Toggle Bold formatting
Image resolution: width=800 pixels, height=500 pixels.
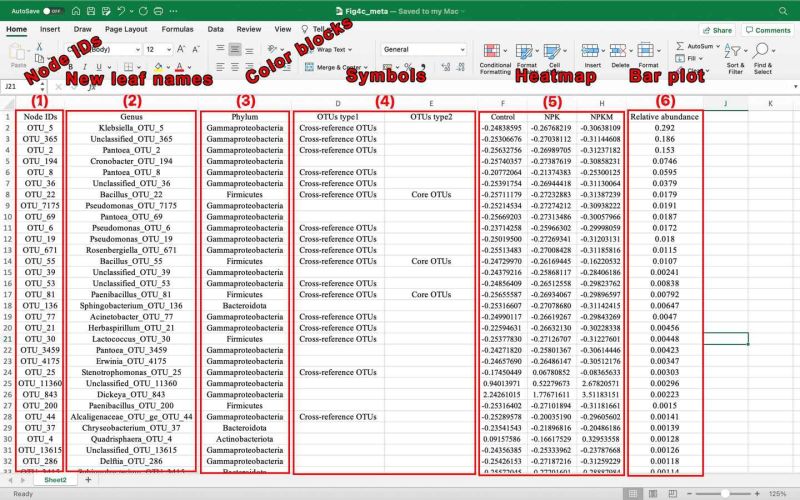[x=70, y=67]
